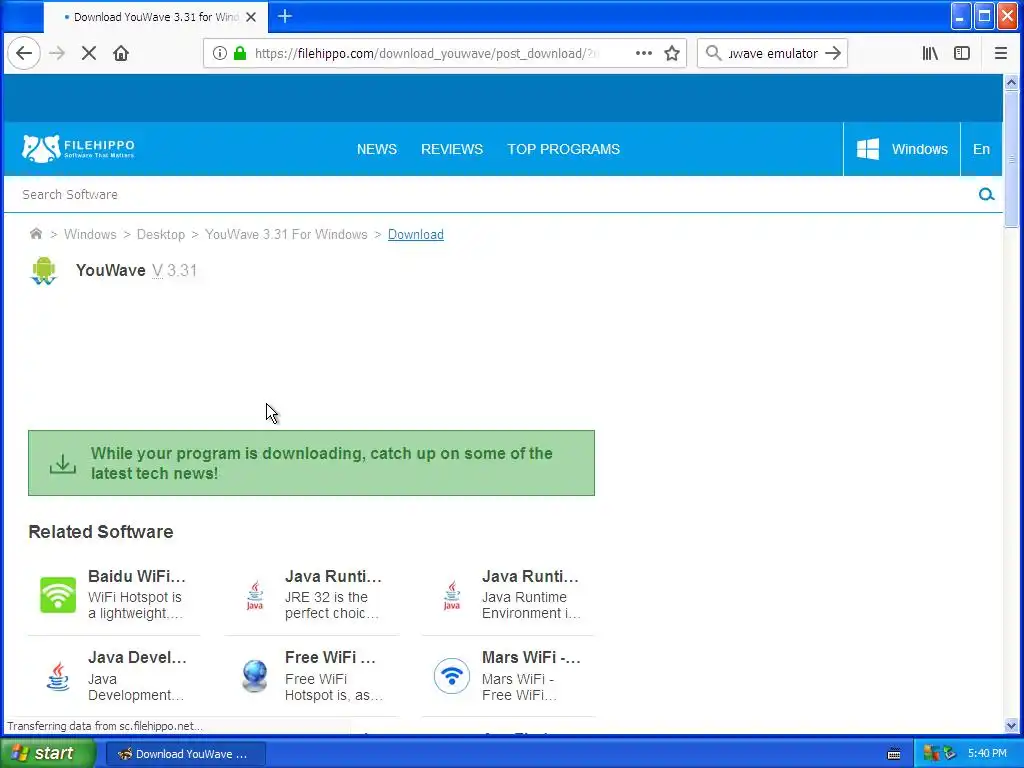The height and width of the screenshot is (768, 1024).
Task: Click the scrollbar down arrow
Action: [x=1011, y=725]
